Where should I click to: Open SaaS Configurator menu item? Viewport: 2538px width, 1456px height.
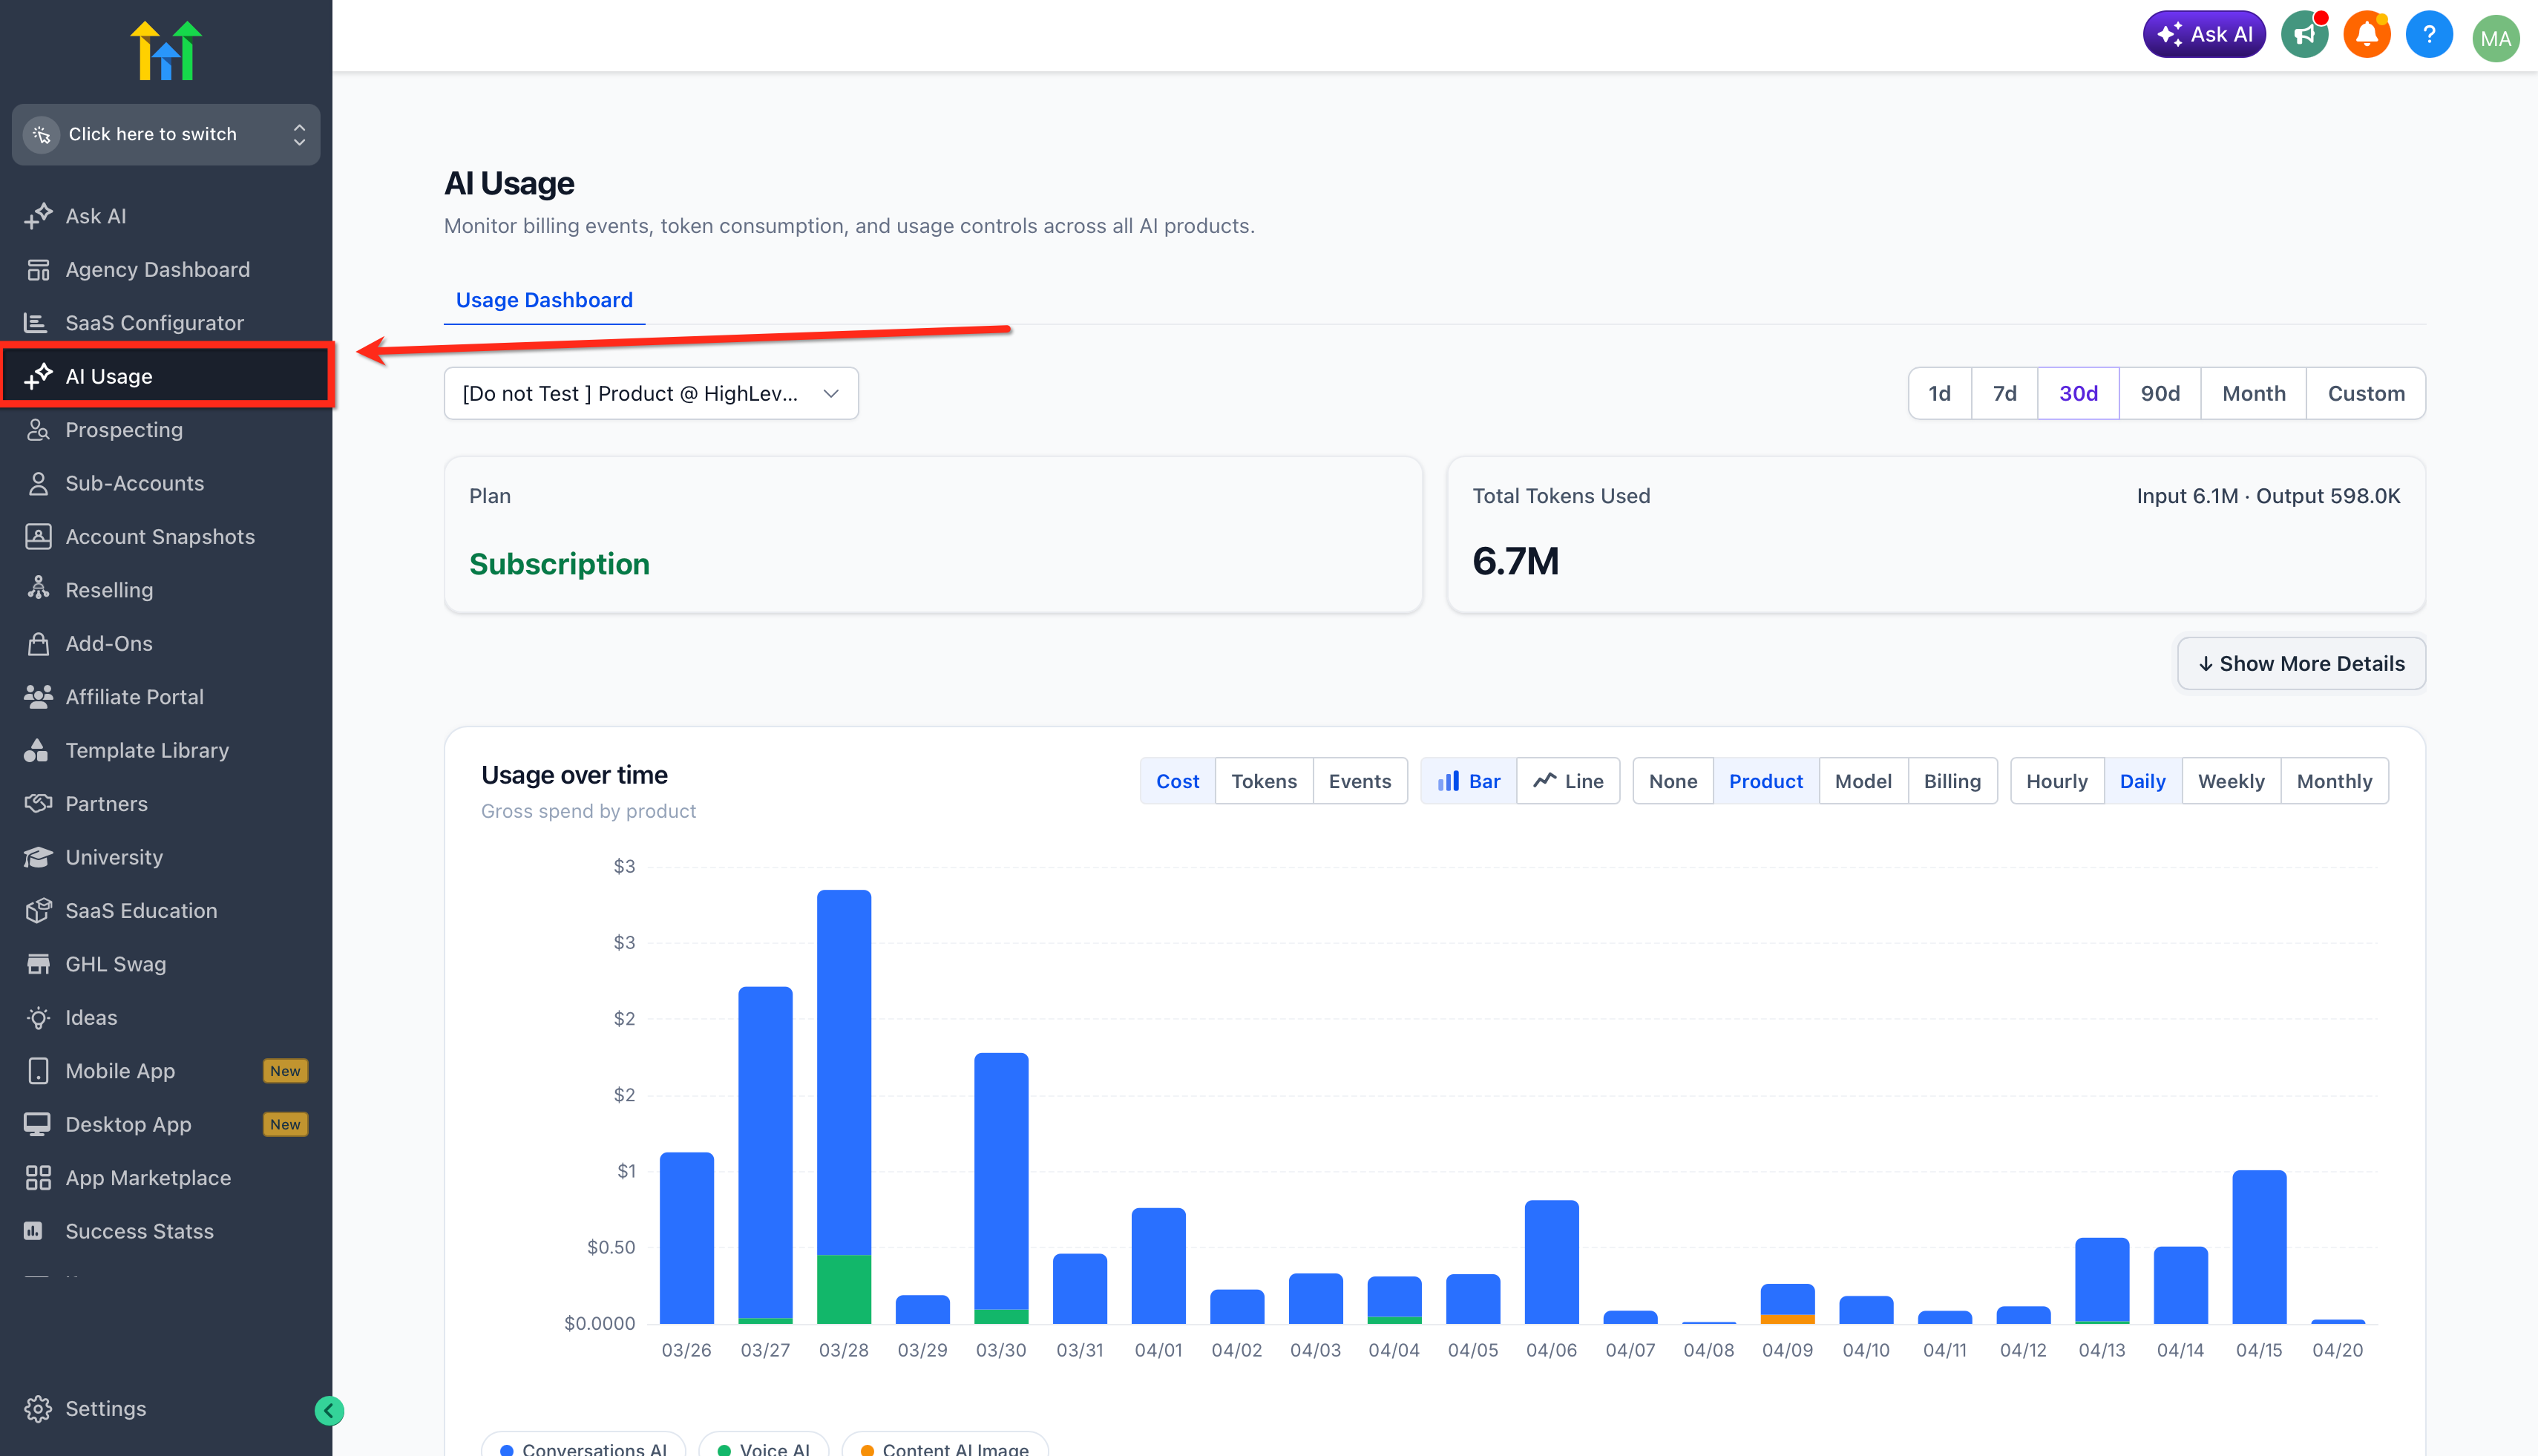click(x=154, y=323)
